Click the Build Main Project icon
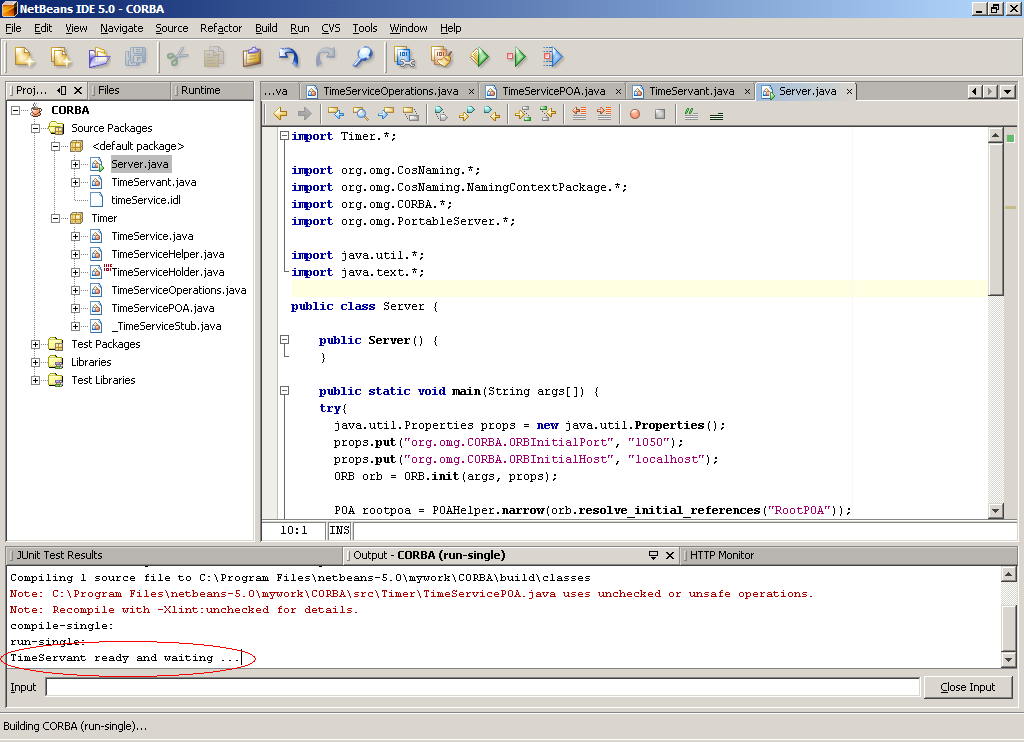1024x742 pixels. coord(405,57)
